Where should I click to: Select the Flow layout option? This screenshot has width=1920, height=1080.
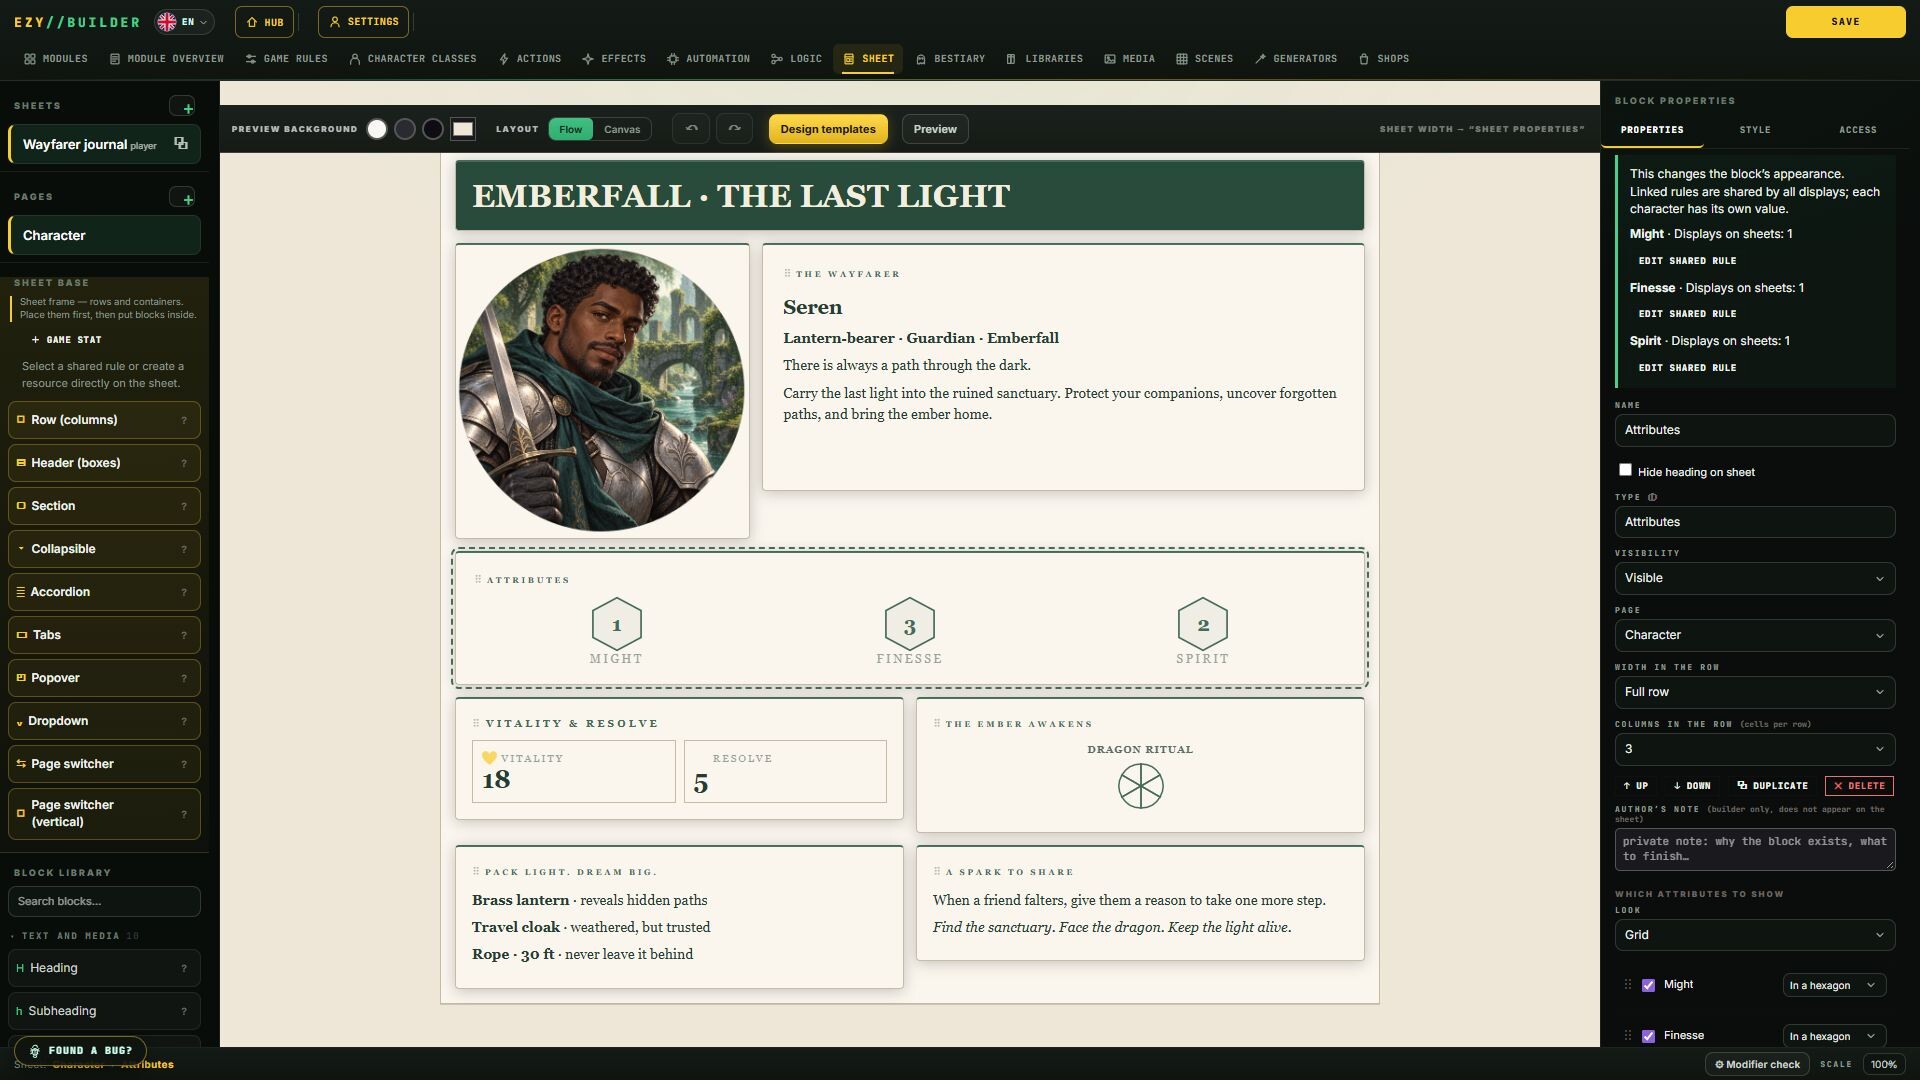[570, 130]
